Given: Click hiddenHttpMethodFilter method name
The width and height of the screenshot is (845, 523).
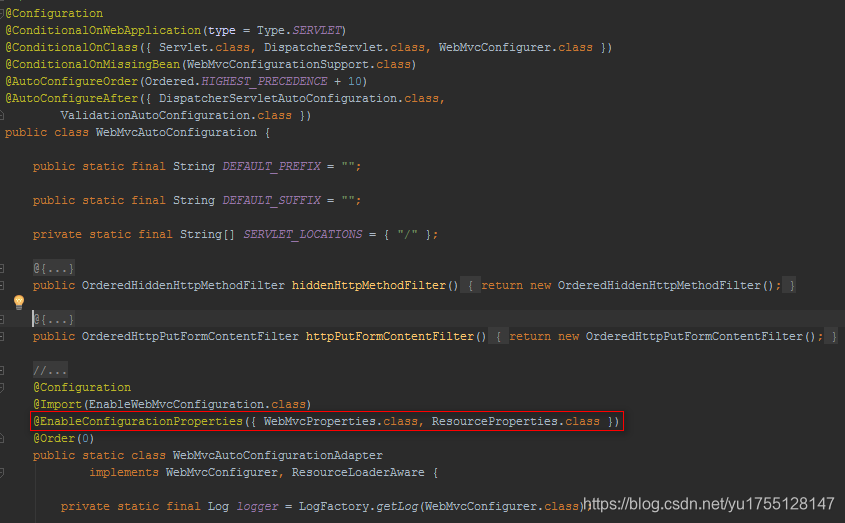Looking at the screenshot, I should [x=369, y=285].
